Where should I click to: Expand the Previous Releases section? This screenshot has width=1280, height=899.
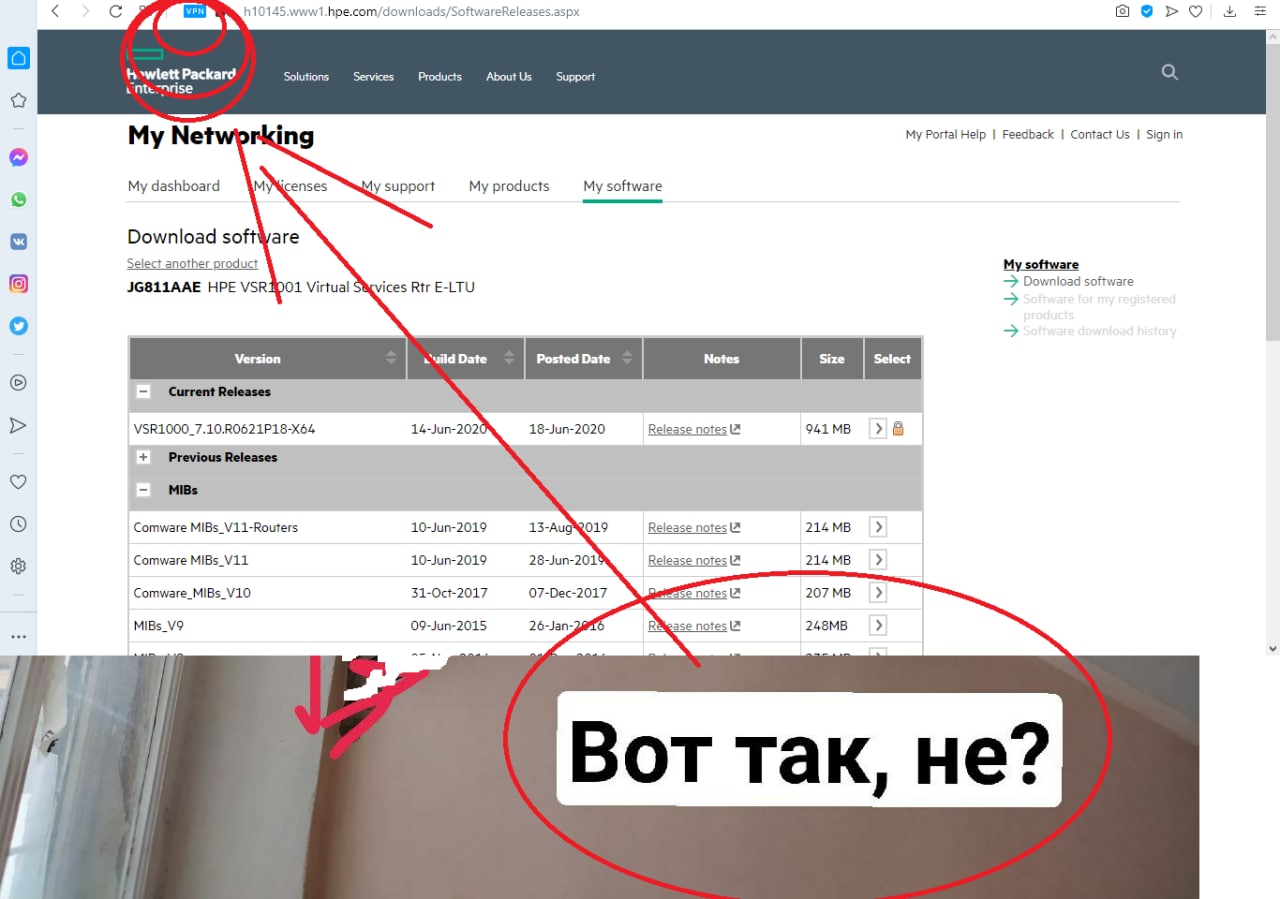click(144, 457)
